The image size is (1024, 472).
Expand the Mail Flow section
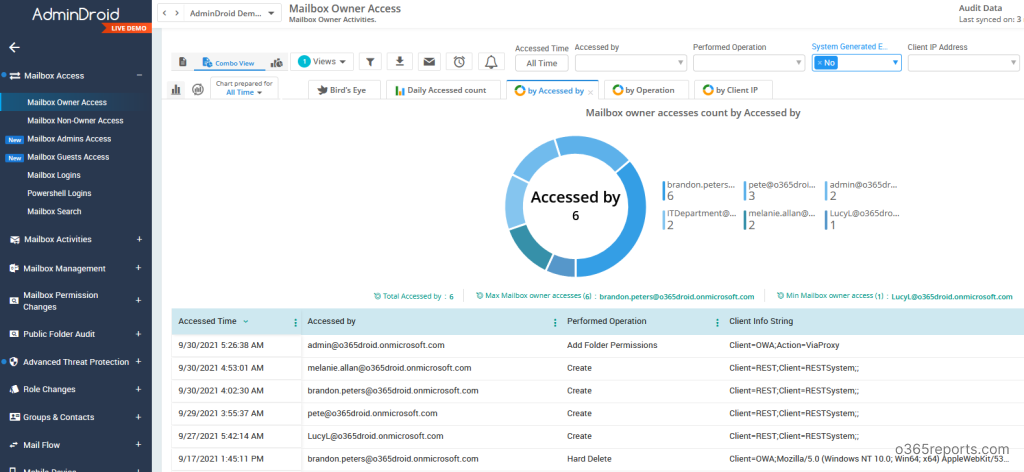139,445
